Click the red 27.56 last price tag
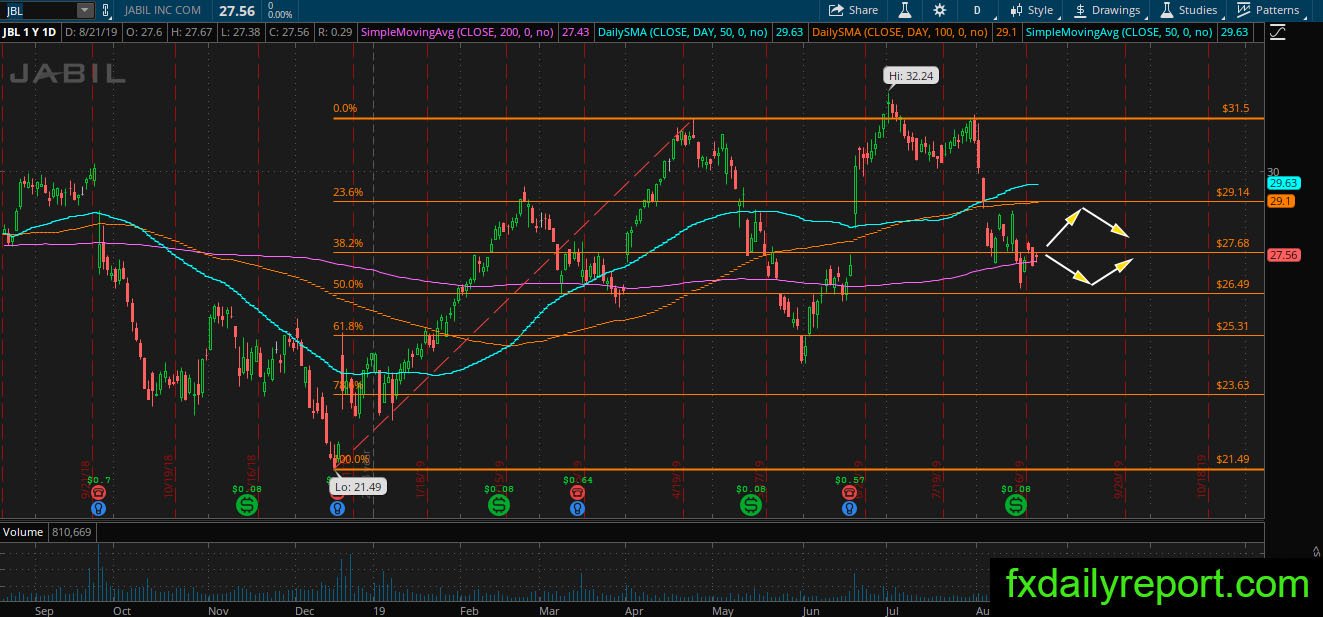The height and width of the screenshot is (617, 1323). [x=1282, y=255]
